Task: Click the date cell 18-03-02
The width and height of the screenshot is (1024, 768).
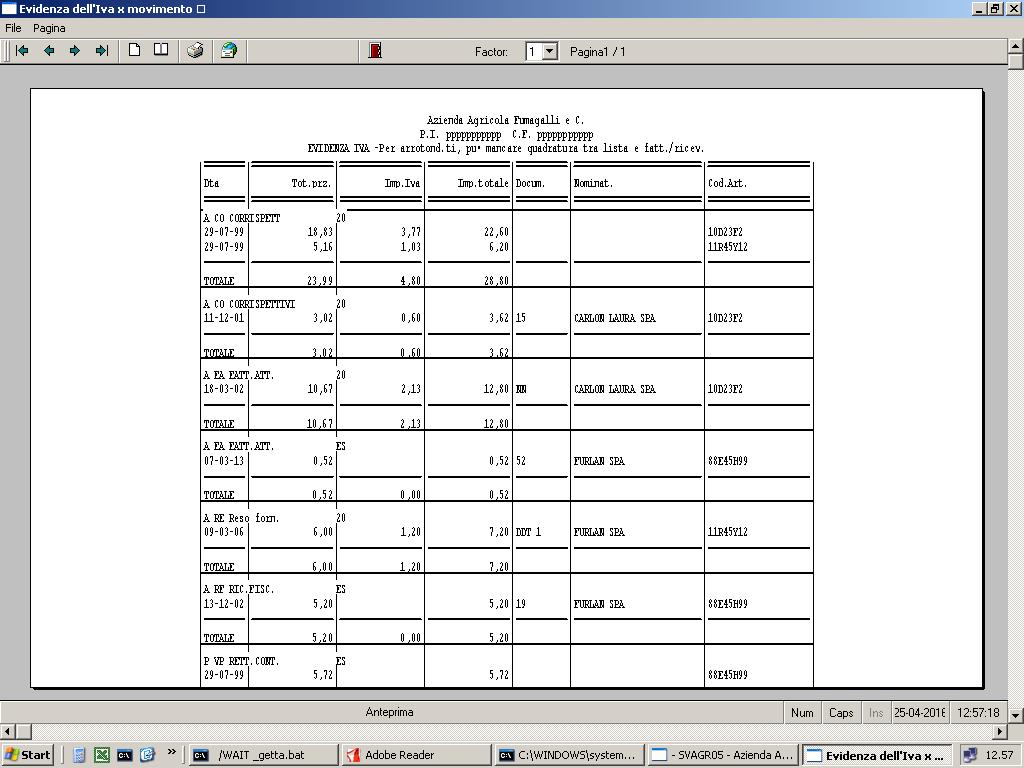Action: point(224,389)
